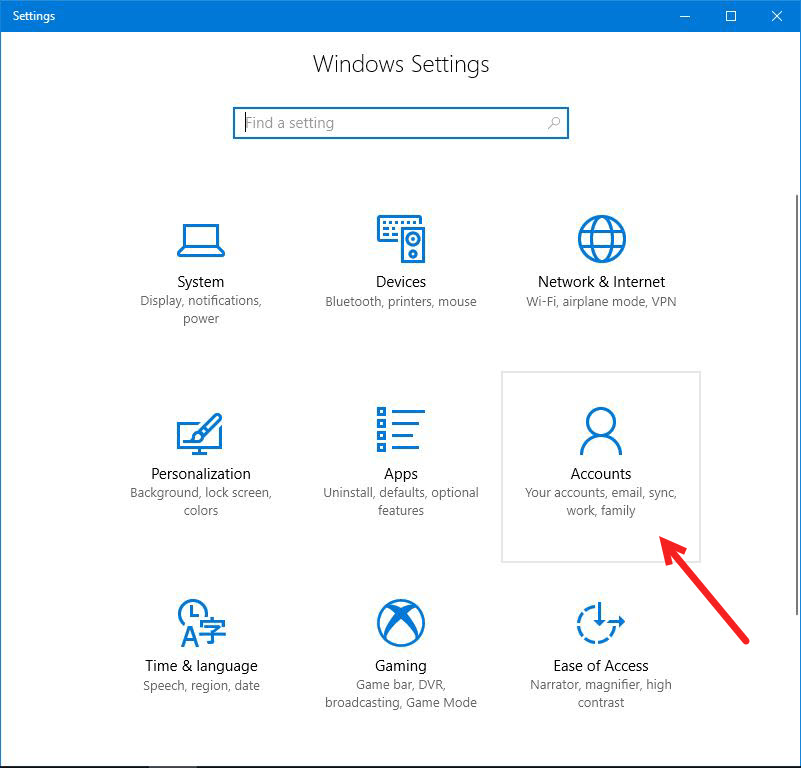801x768 pixels.
Task: Click the Gaming category title
Action: point(401,666)
